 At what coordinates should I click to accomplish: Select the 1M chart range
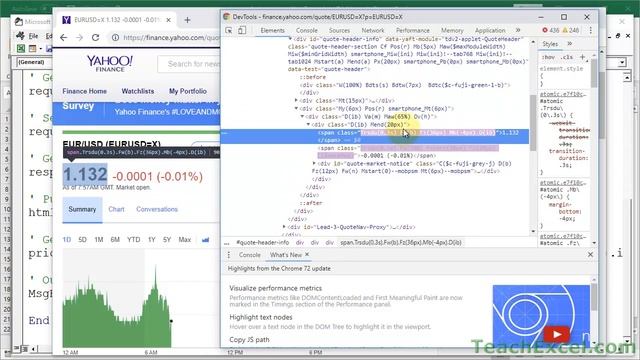click(98, 240)
